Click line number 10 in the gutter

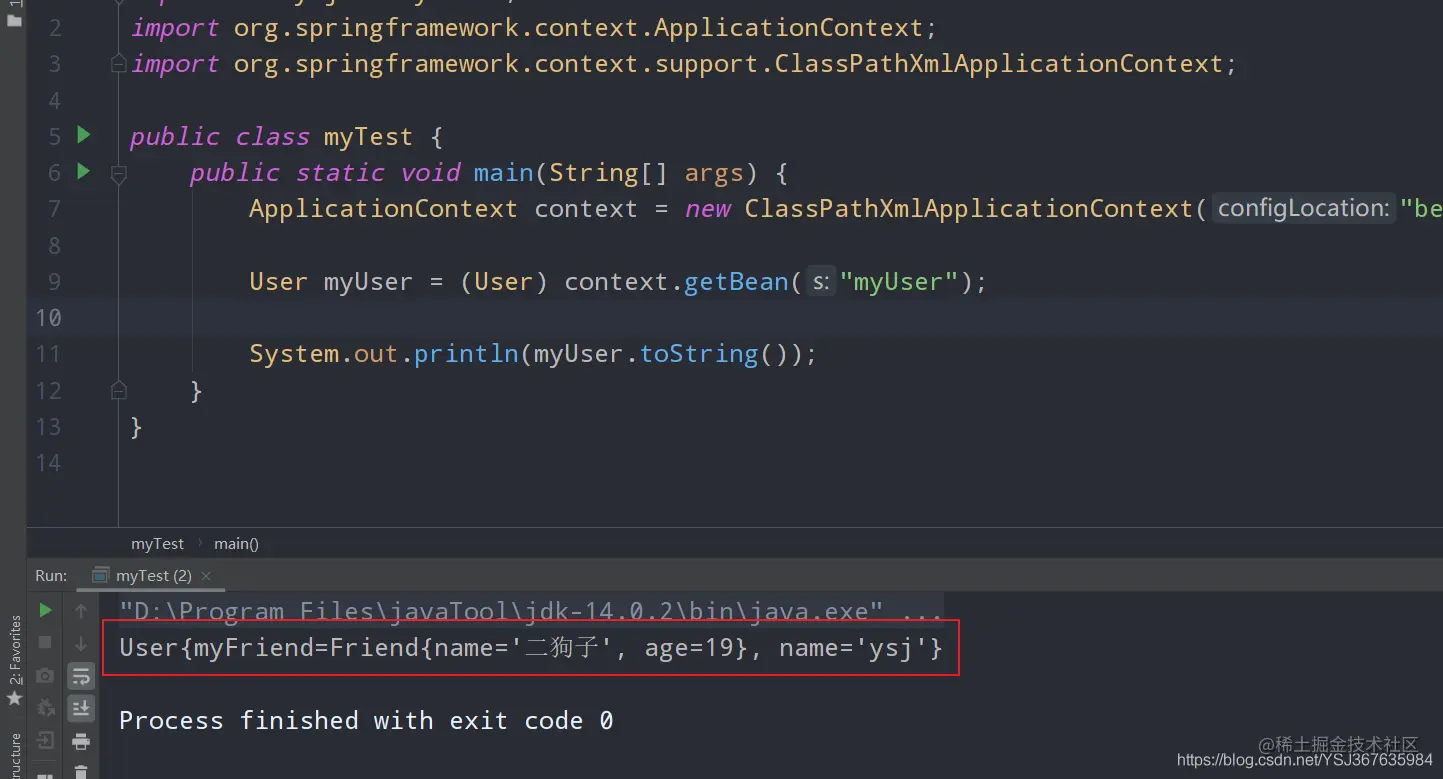pos(48,318)
